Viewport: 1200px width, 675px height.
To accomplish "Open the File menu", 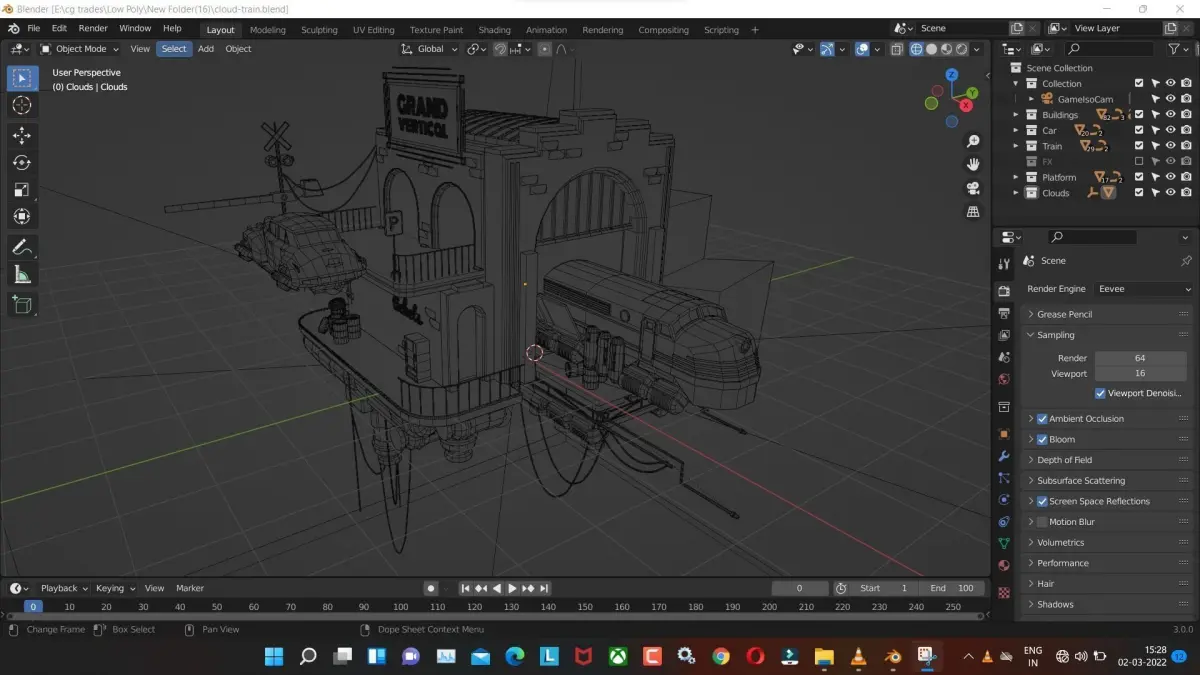I will (34, 29).
